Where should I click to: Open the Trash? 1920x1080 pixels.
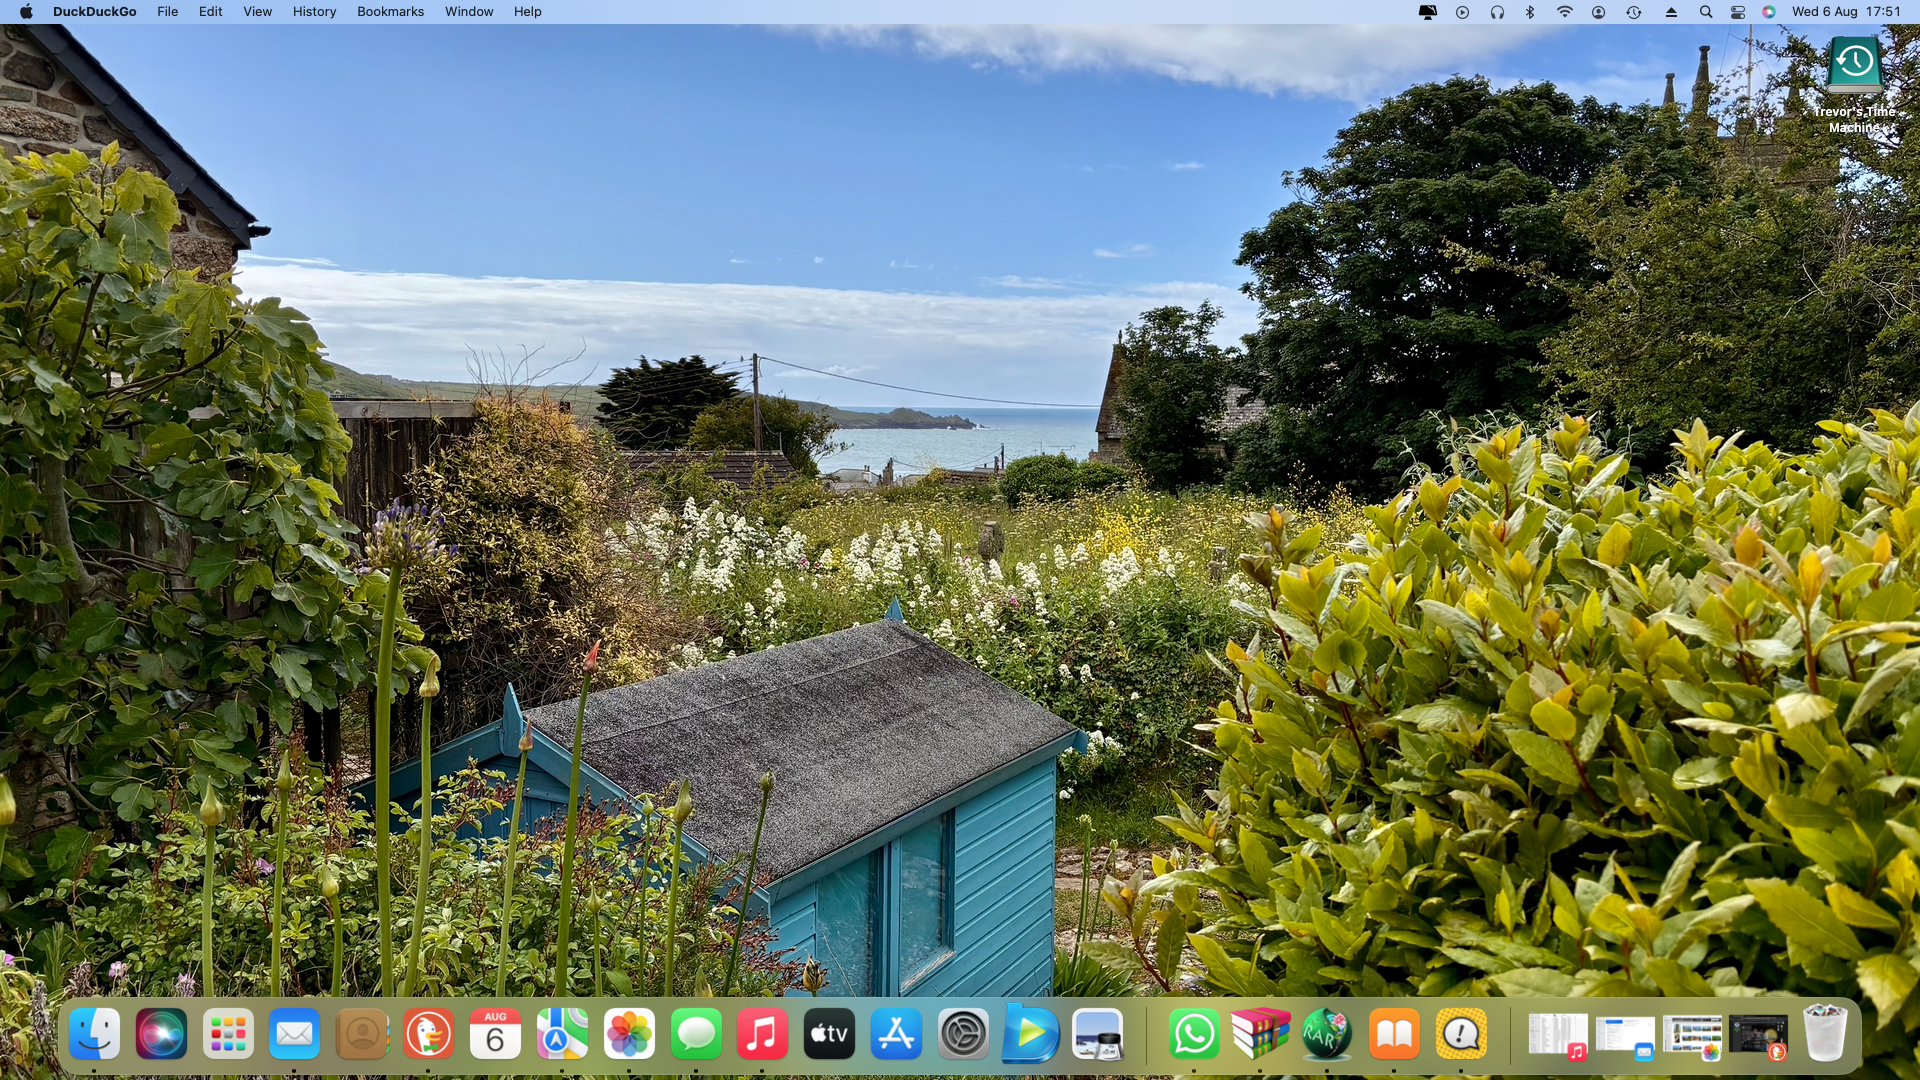tap(1824, 1034)
